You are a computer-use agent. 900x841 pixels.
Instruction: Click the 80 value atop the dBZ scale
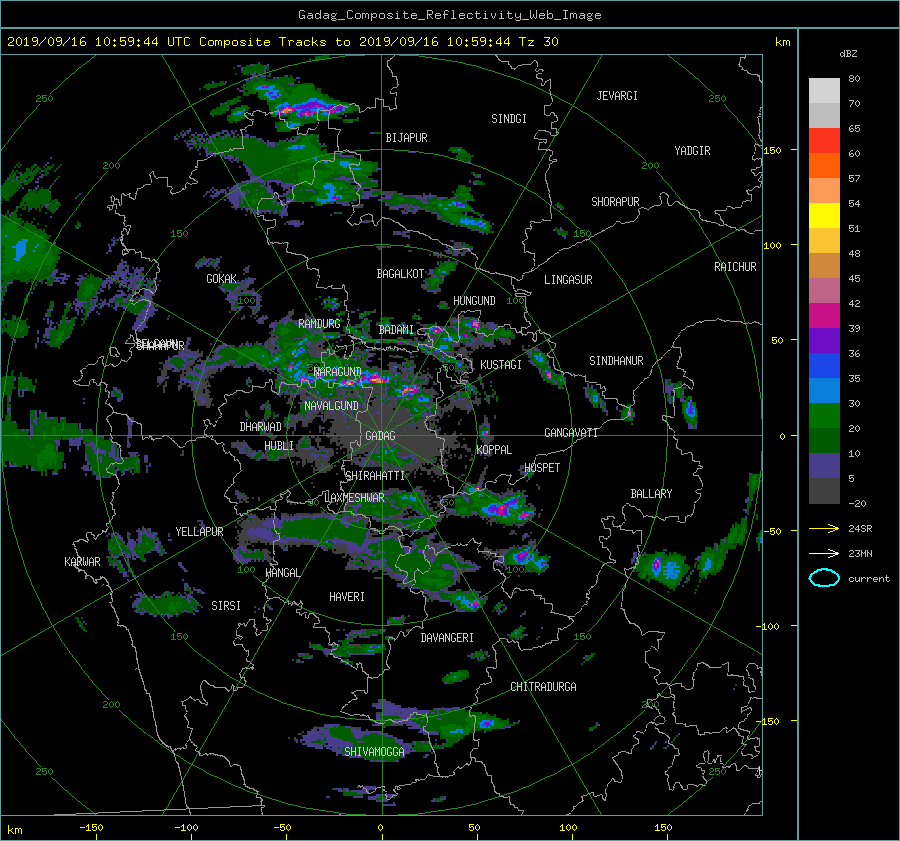click(x=854, y=79)
